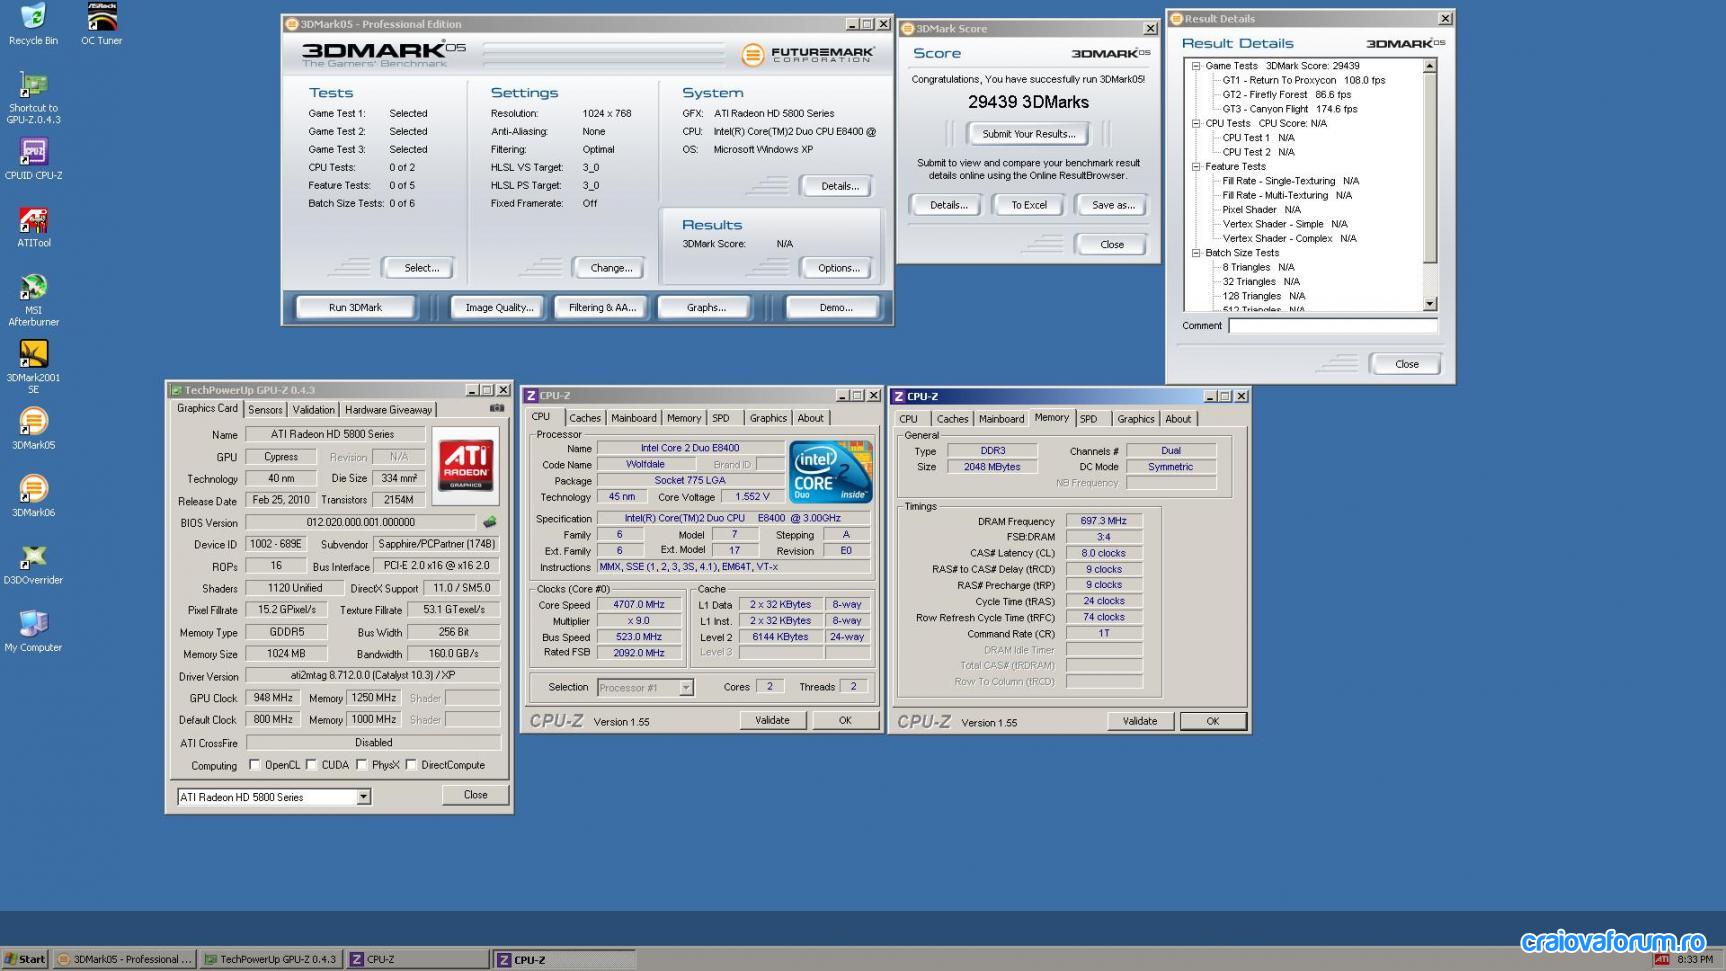The image size is (1726, 971).
Task: Click the ATI Radeon logo in GPU-Z
Action: tap(465, 466)
